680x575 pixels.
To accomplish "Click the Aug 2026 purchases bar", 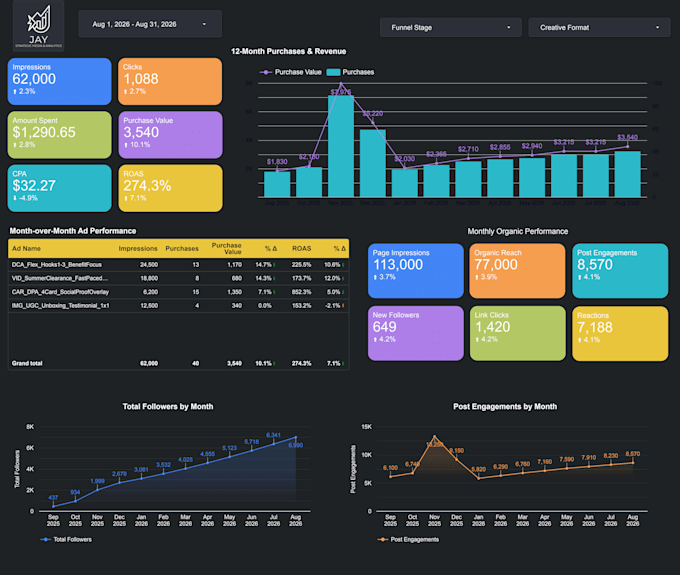I will [x=628, y=174].
